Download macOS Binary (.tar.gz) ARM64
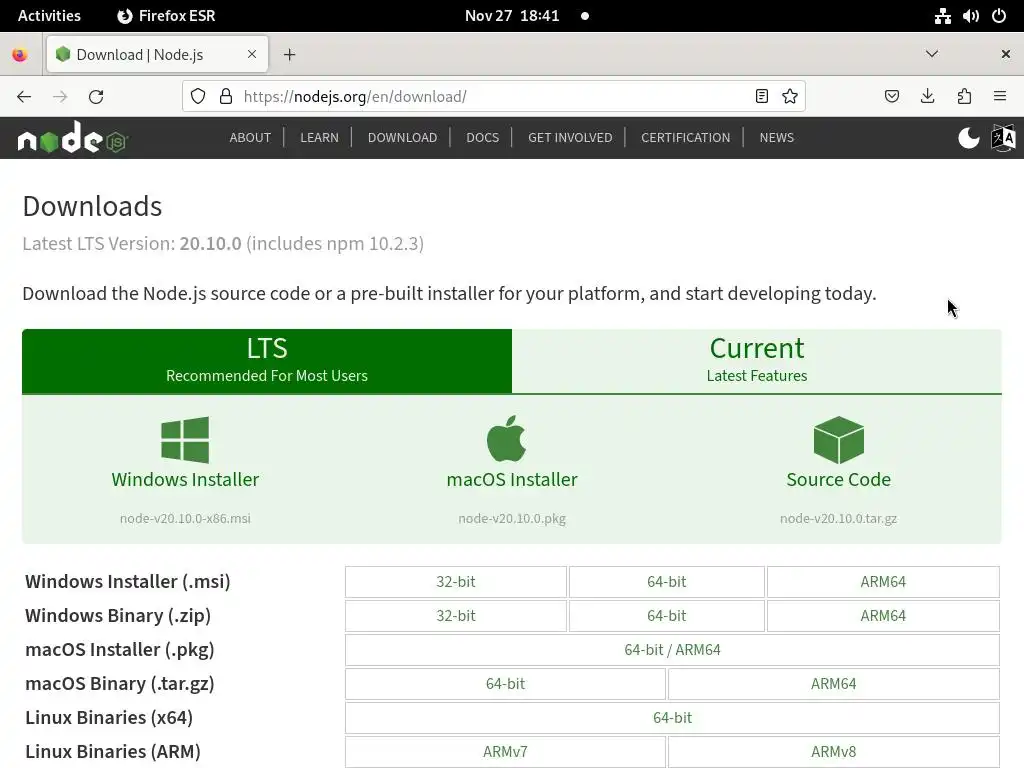Viewport: 1024px width, 768px height. (833, 684)
